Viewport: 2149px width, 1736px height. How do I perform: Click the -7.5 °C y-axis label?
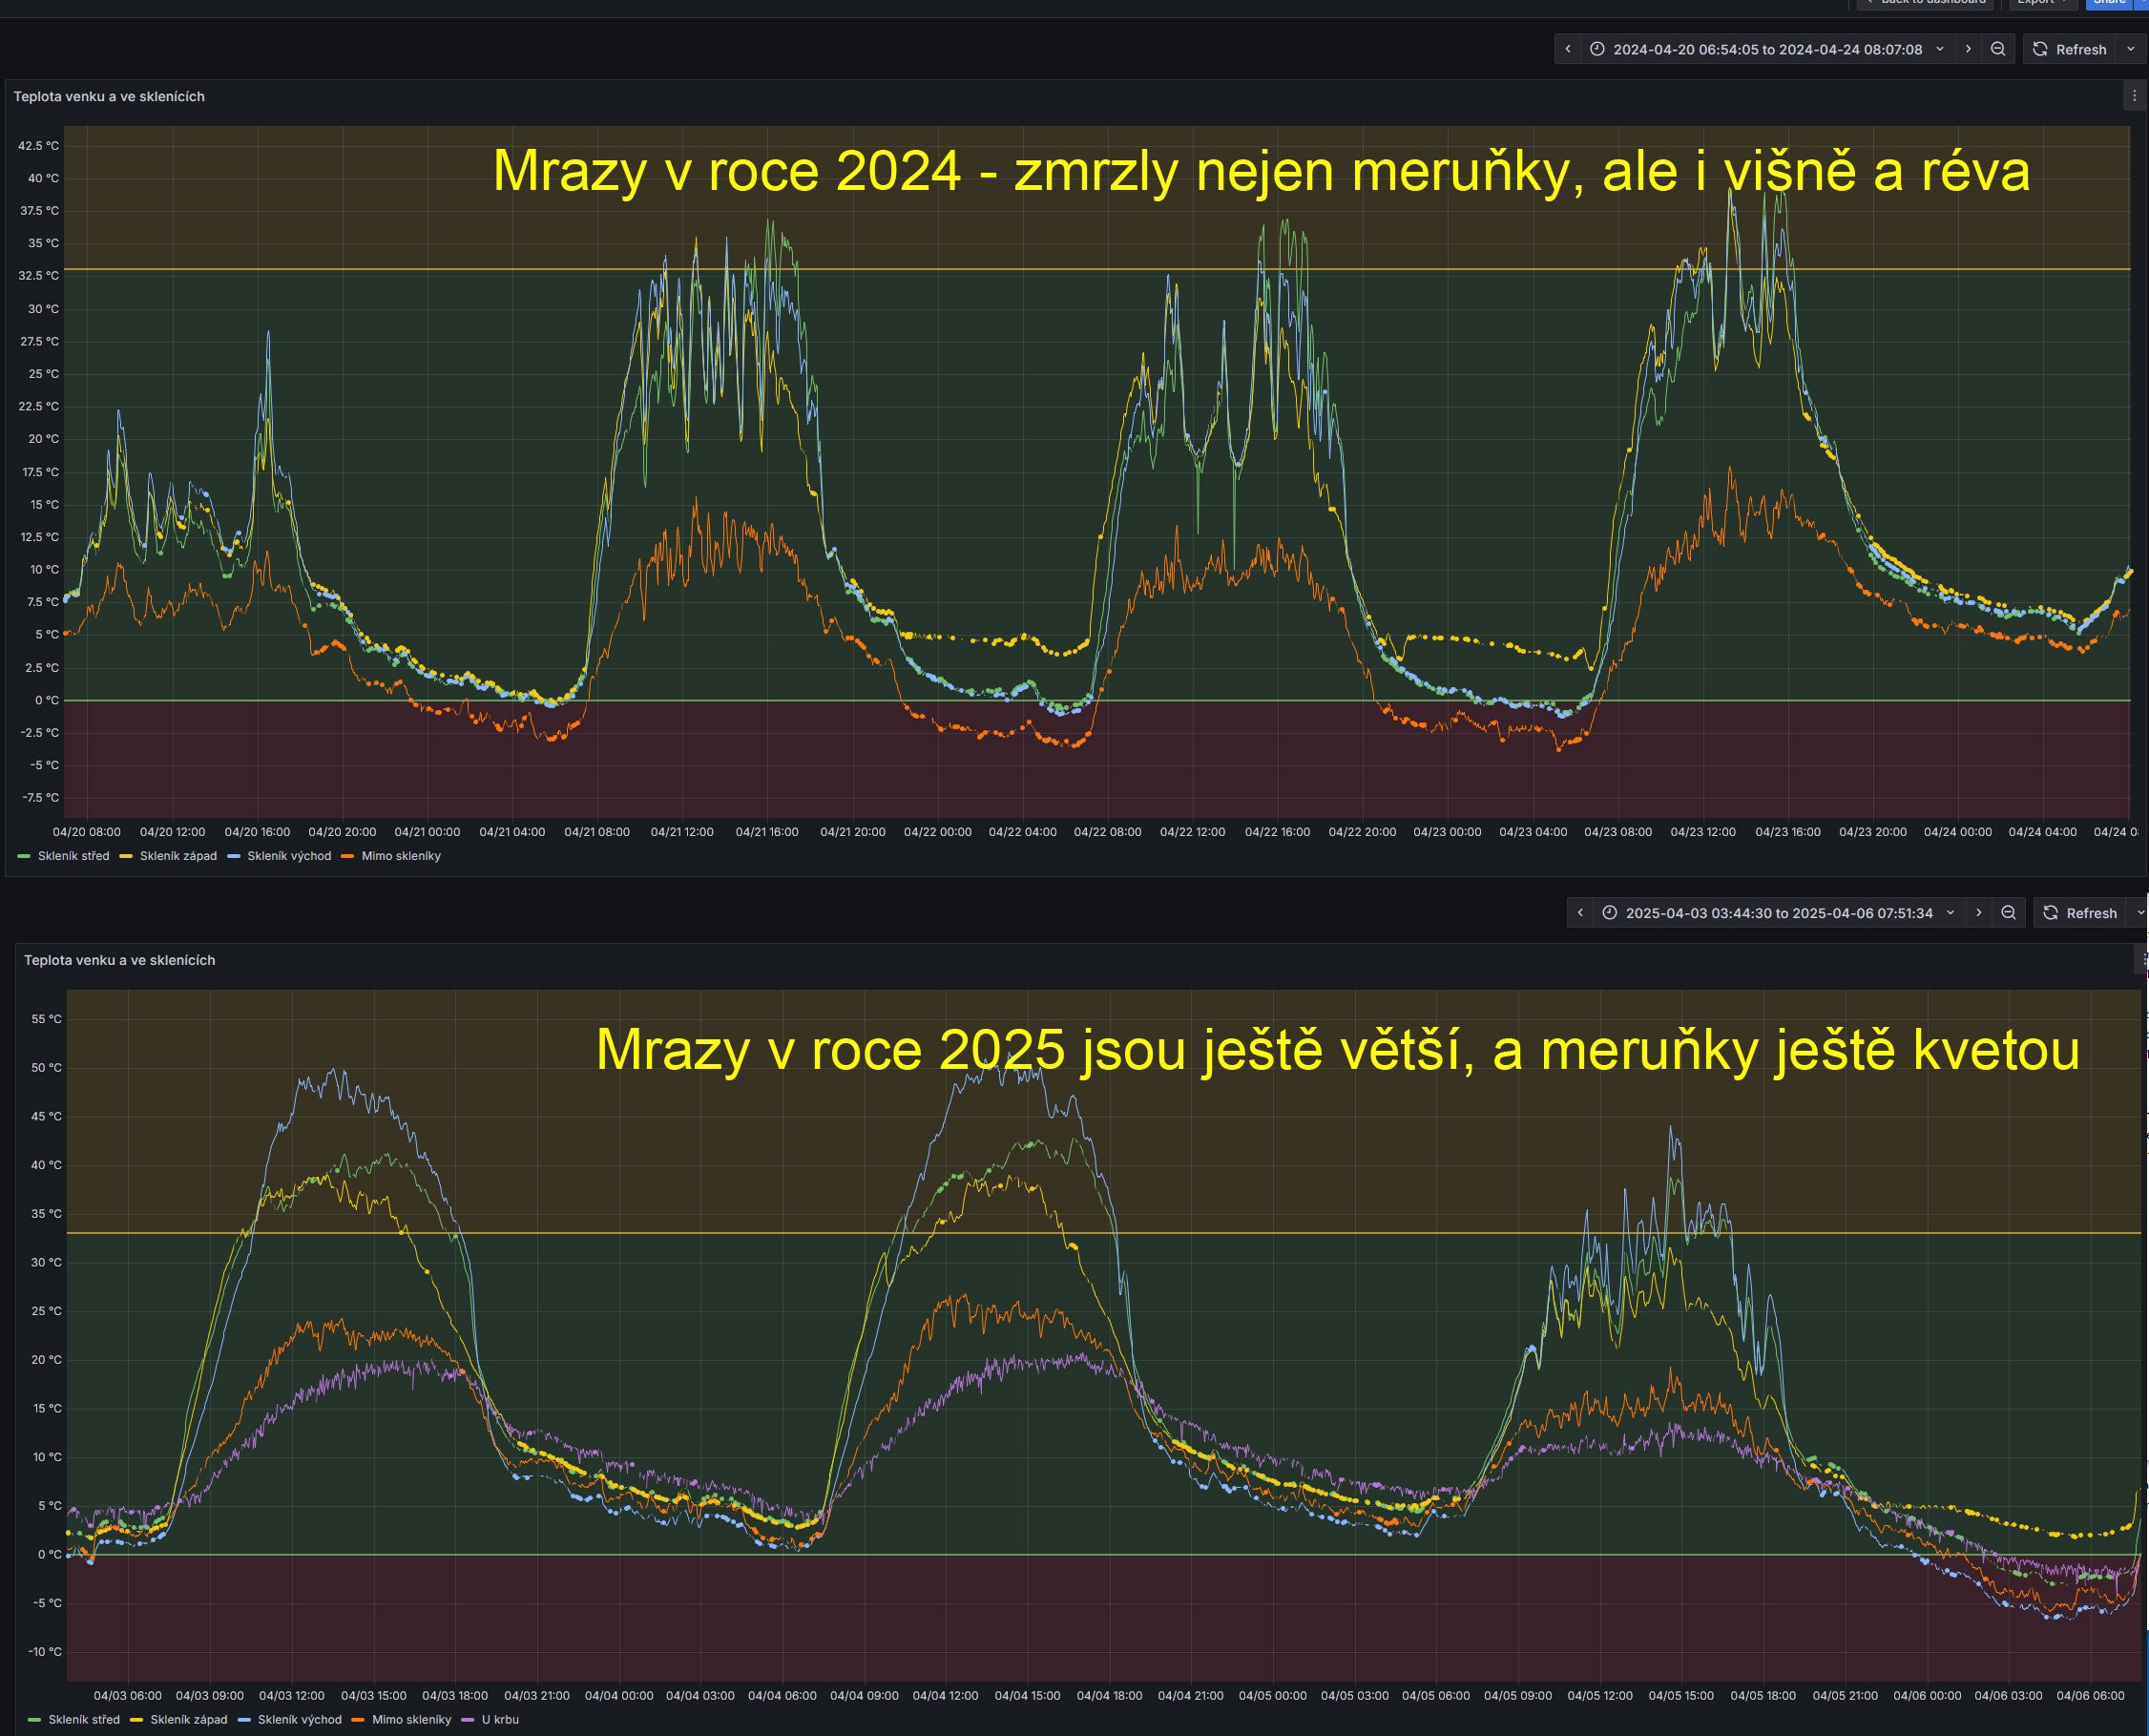[39, 798]
